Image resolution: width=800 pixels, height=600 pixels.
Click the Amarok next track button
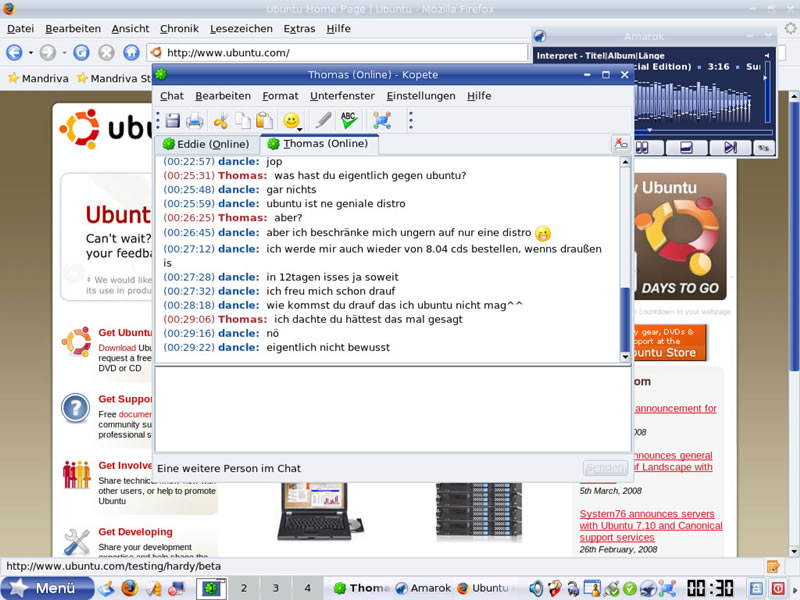point(730,148)
